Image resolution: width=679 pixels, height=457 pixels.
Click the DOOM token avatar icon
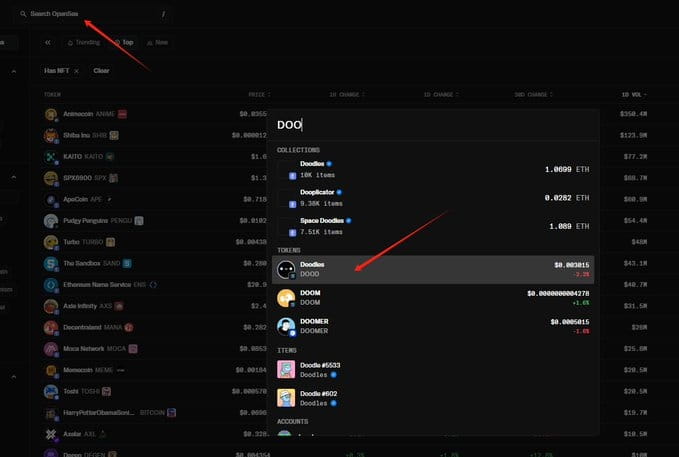[286, 298]
